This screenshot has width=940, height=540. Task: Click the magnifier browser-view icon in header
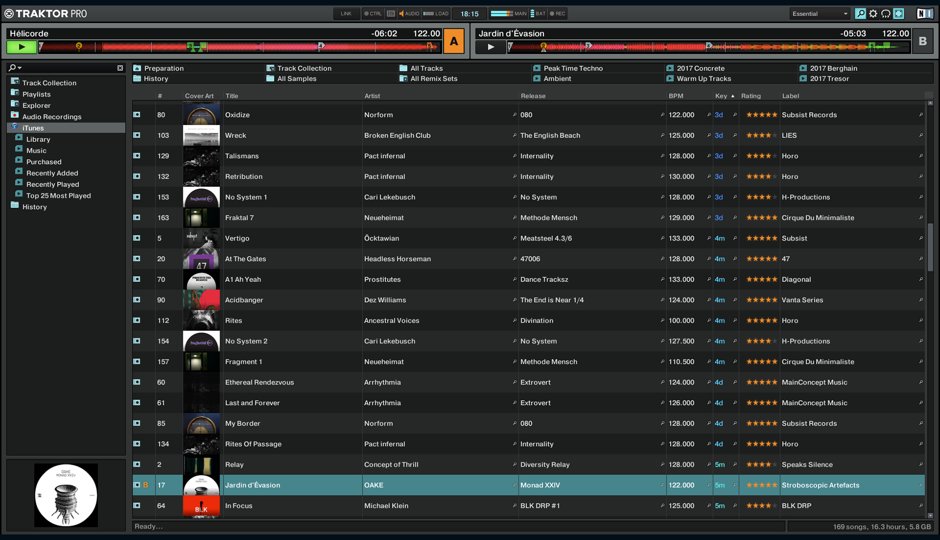pos(860,14)
